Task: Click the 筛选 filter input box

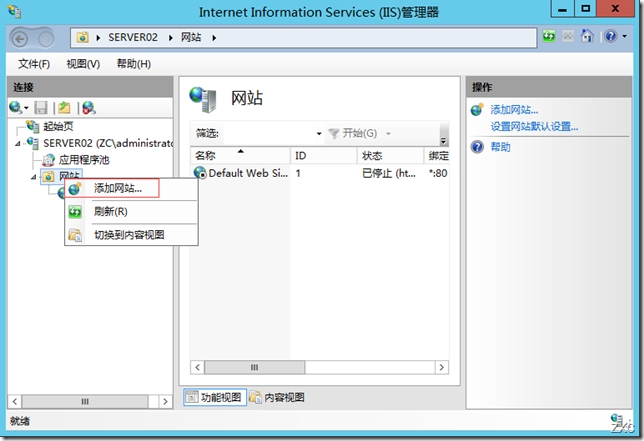Action: tap(269, 133)
